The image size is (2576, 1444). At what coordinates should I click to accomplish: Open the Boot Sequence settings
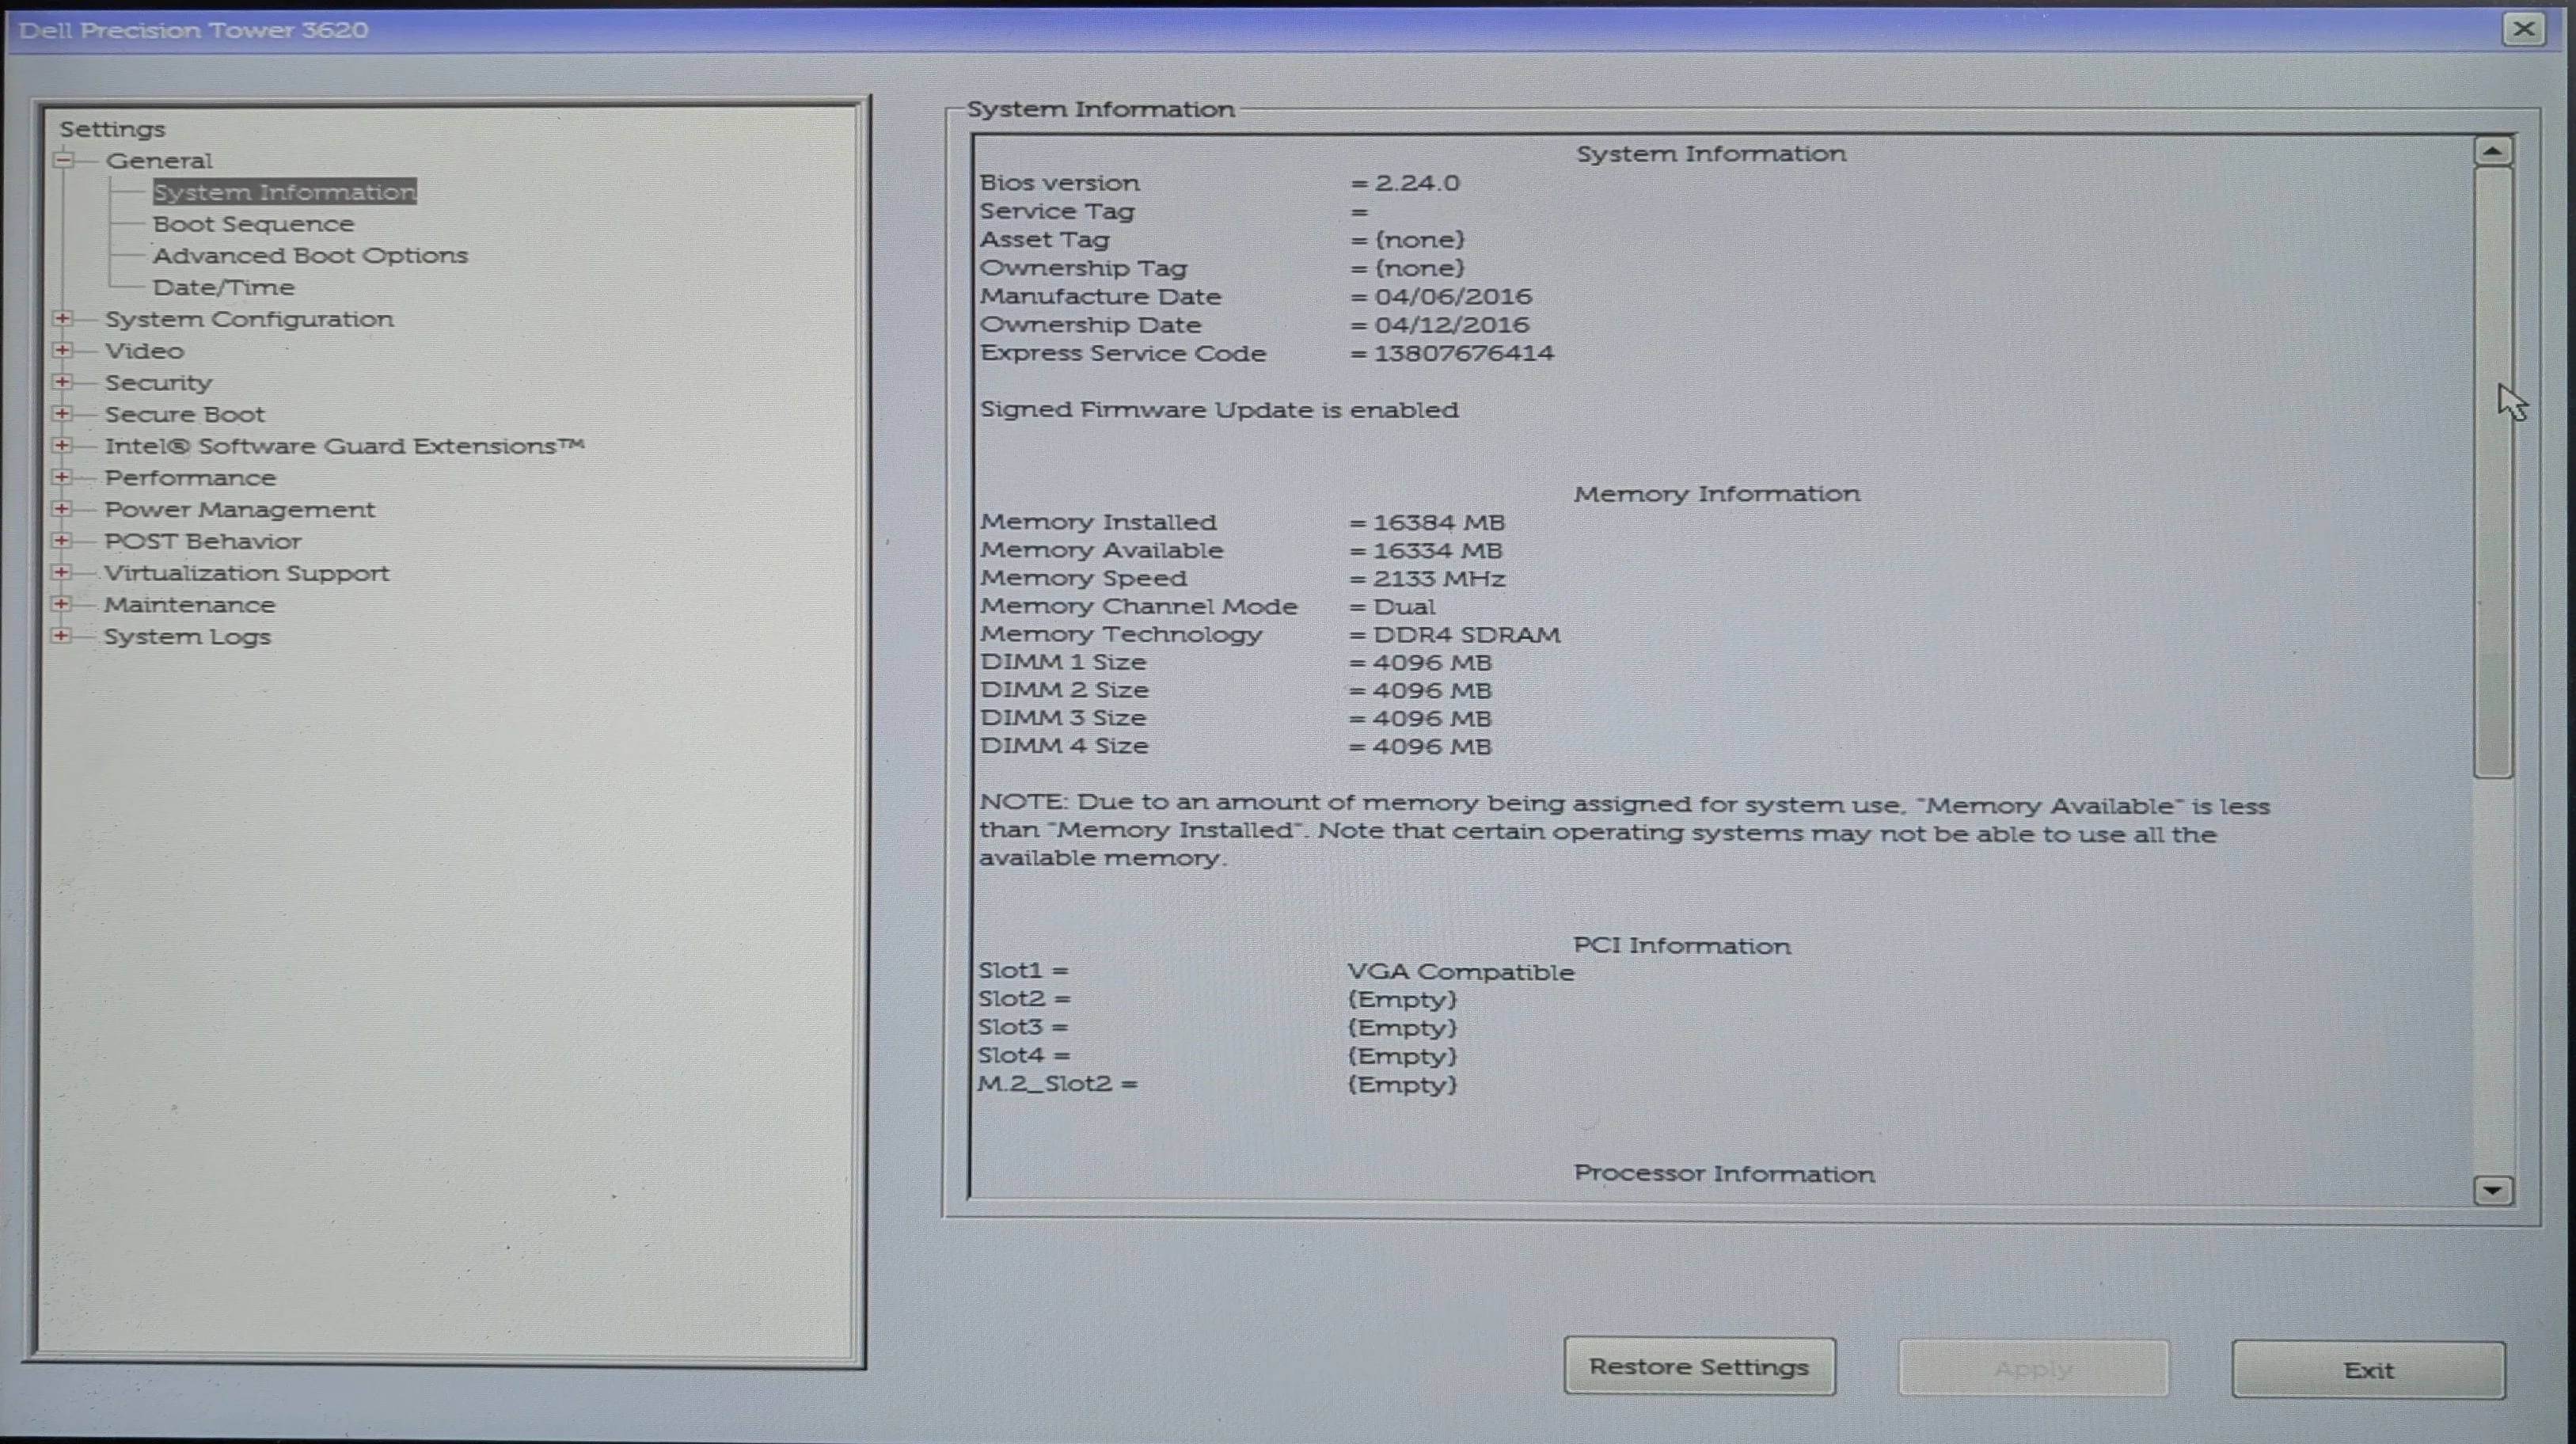(253, 224)
